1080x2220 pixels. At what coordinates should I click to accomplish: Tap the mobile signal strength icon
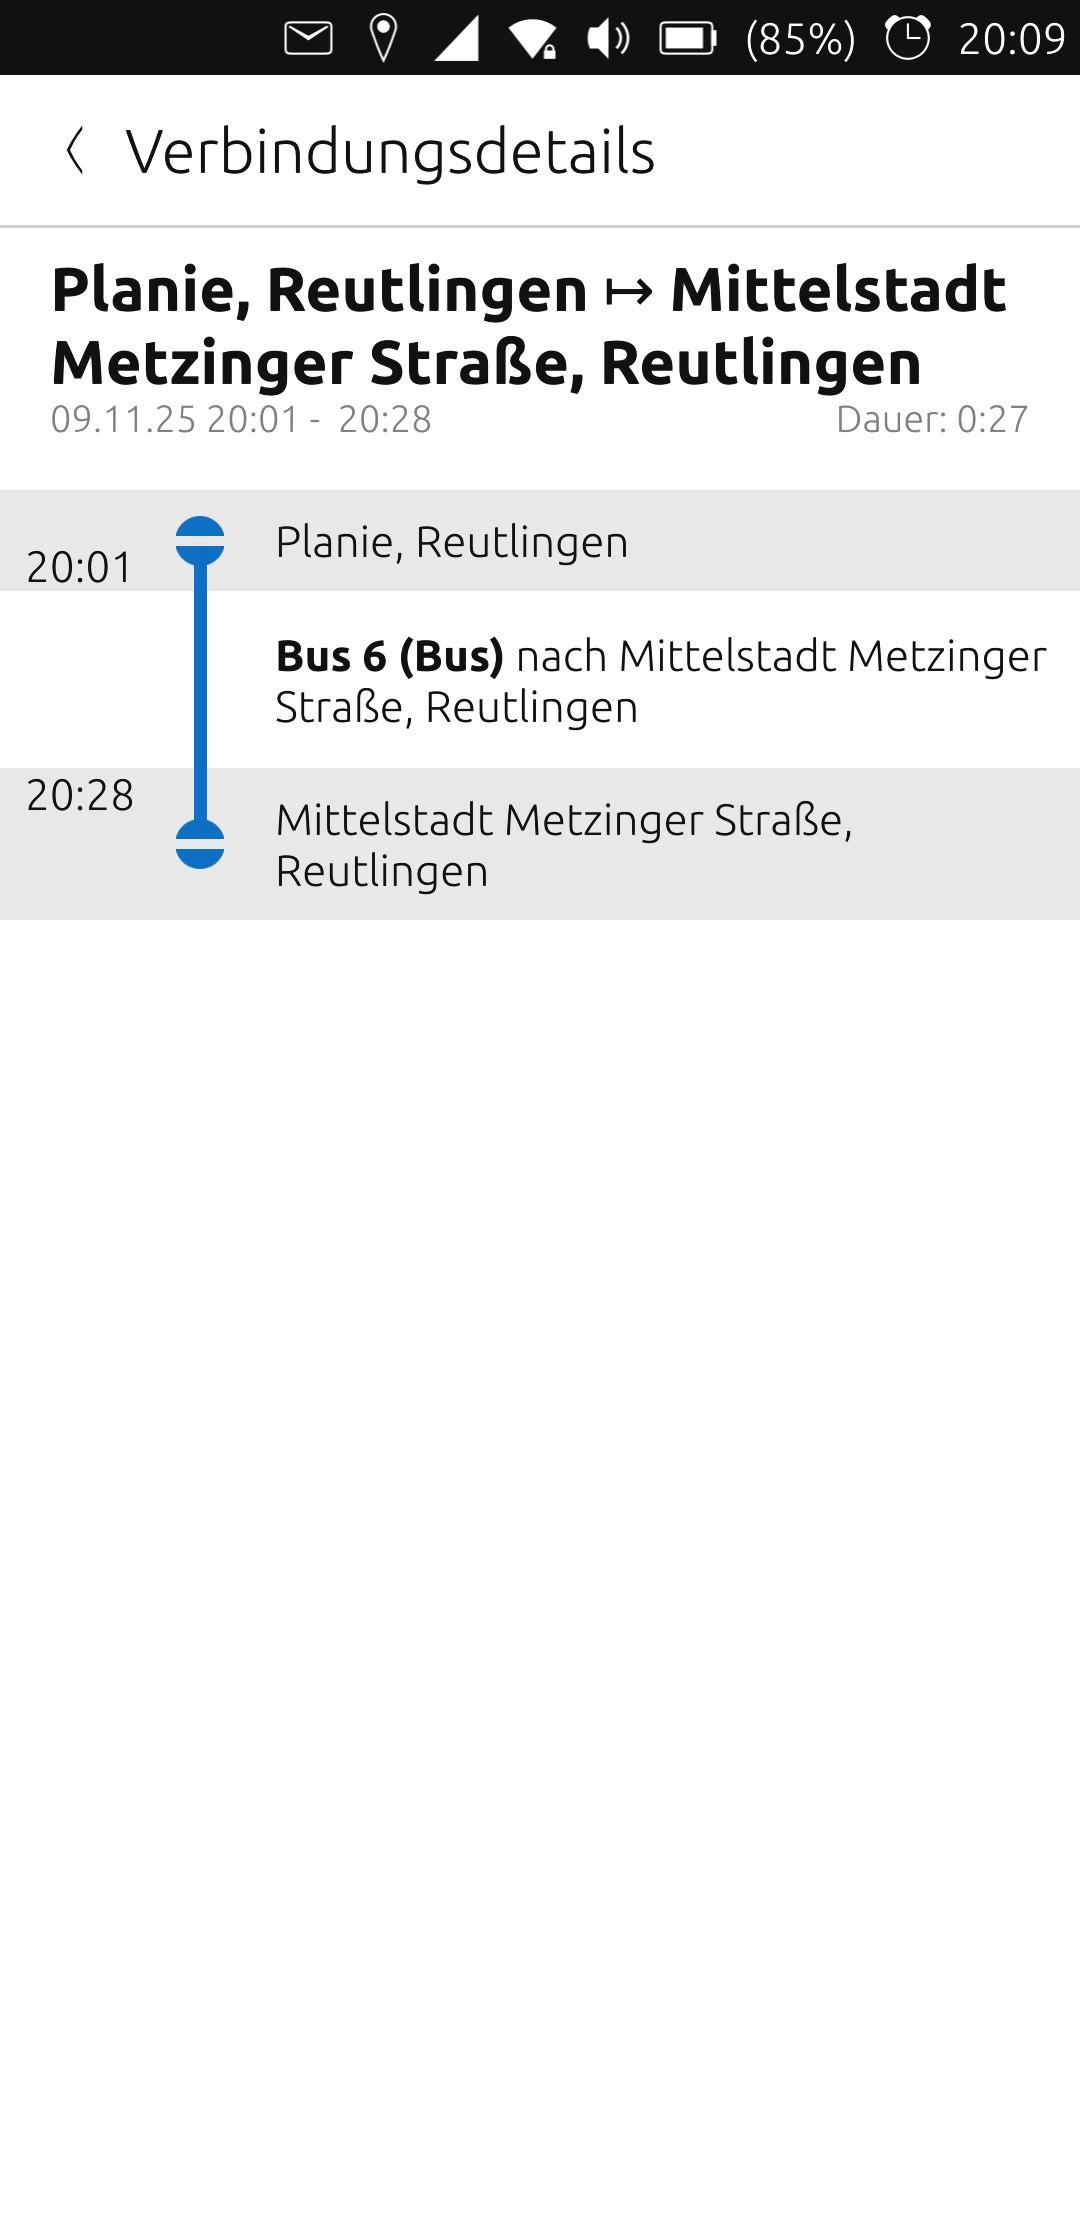[457, 39]
